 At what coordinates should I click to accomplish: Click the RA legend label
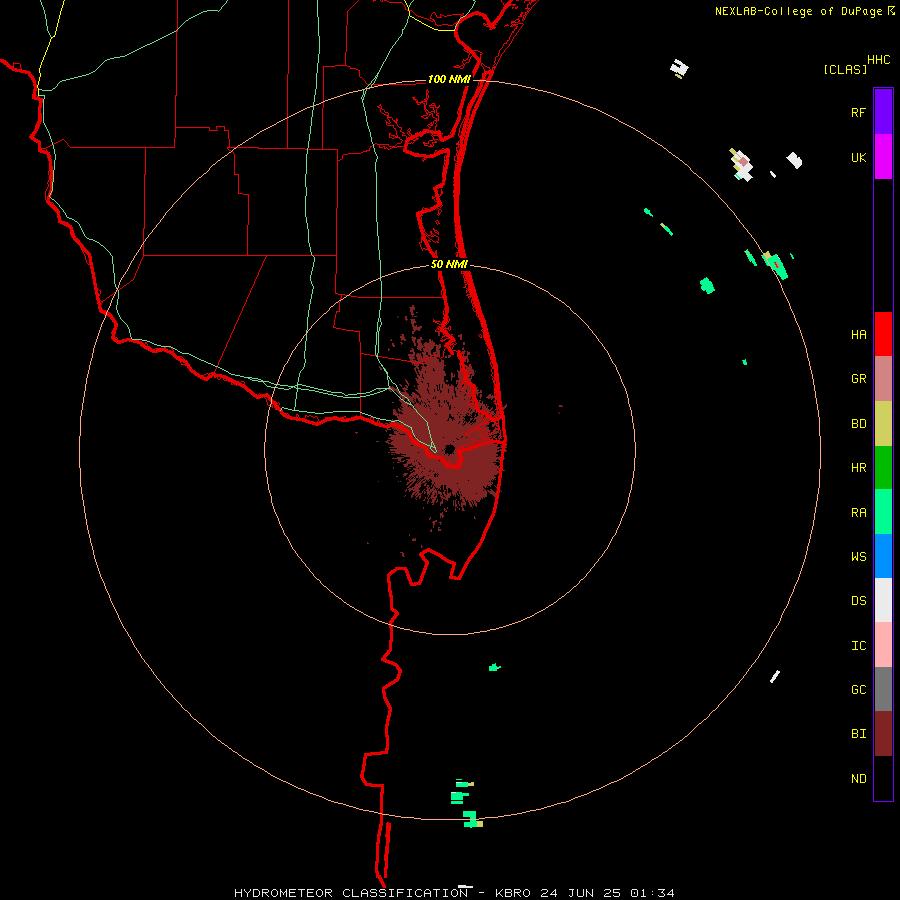coord(858,513)
